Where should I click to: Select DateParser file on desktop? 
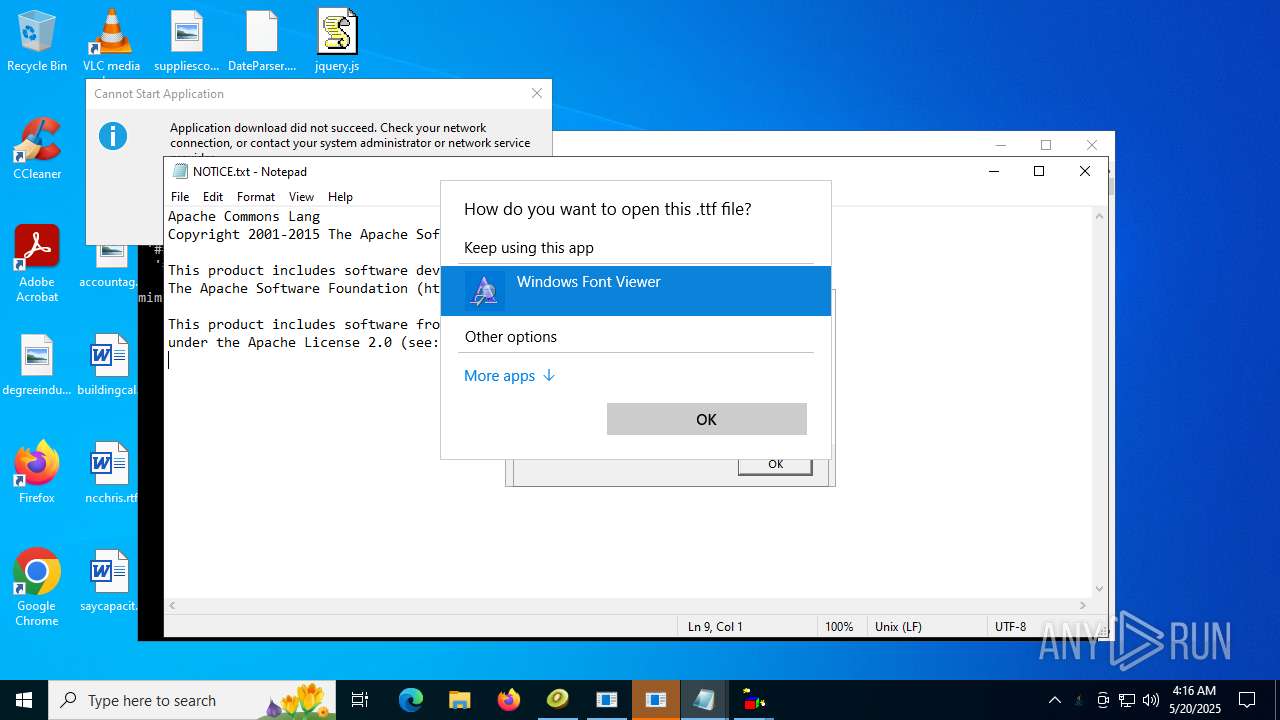coord(262,41)
